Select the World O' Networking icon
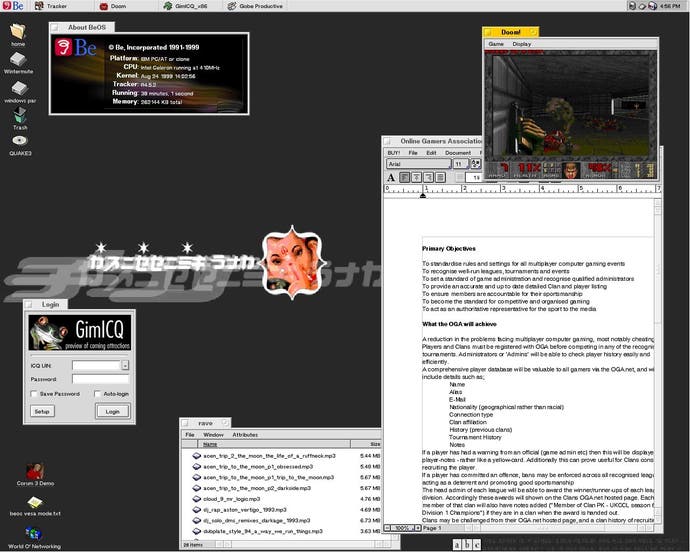Screen dimensions: 690x552 34,534
